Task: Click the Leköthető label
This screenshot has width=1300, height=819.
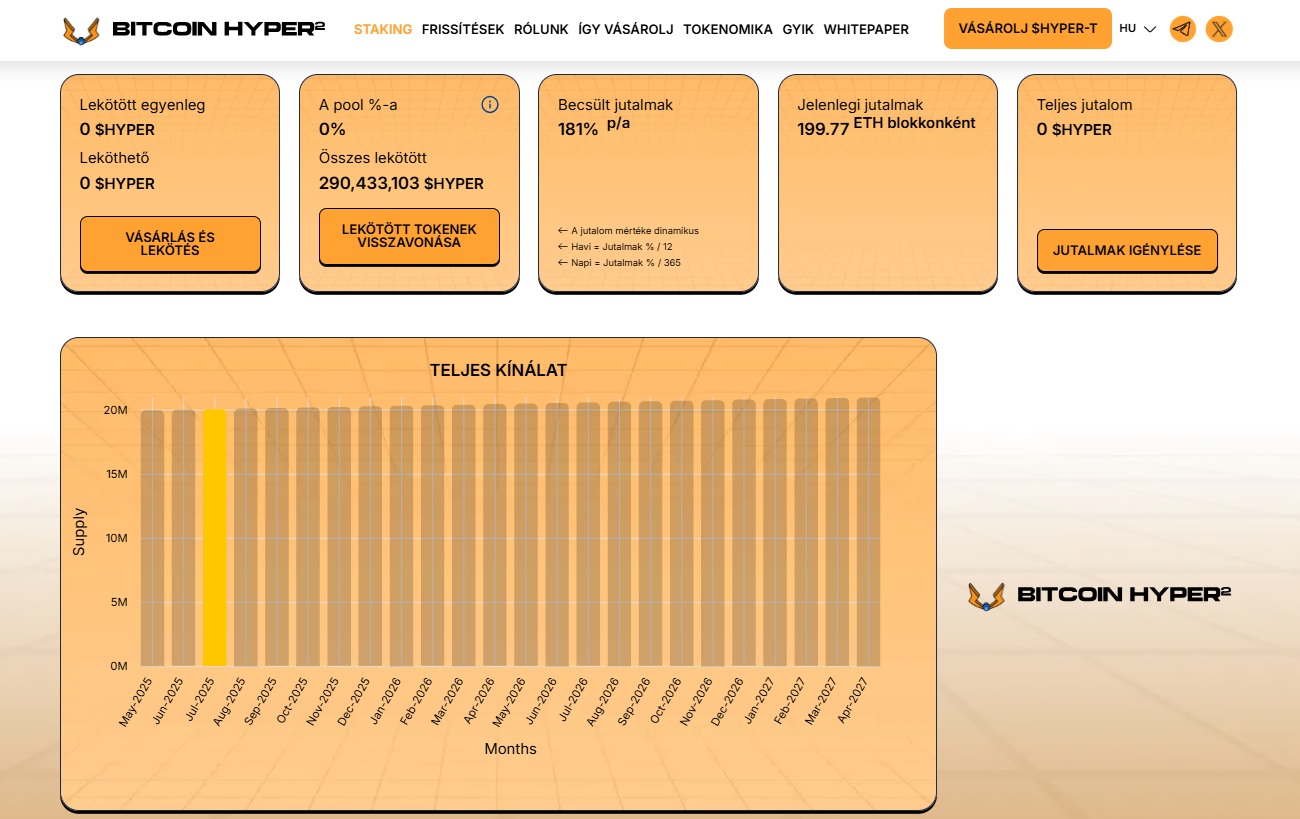Action: point(115,158)
